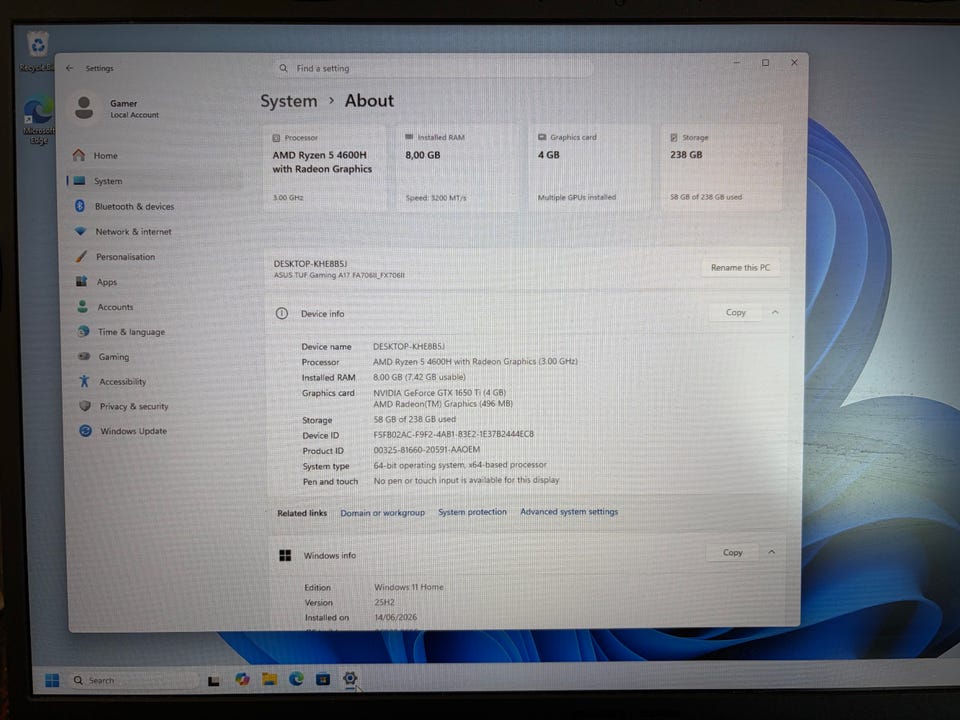Click the Accessibility figure icon
Image resolution: width=960 pixels, height=720 pixels.
84,381
